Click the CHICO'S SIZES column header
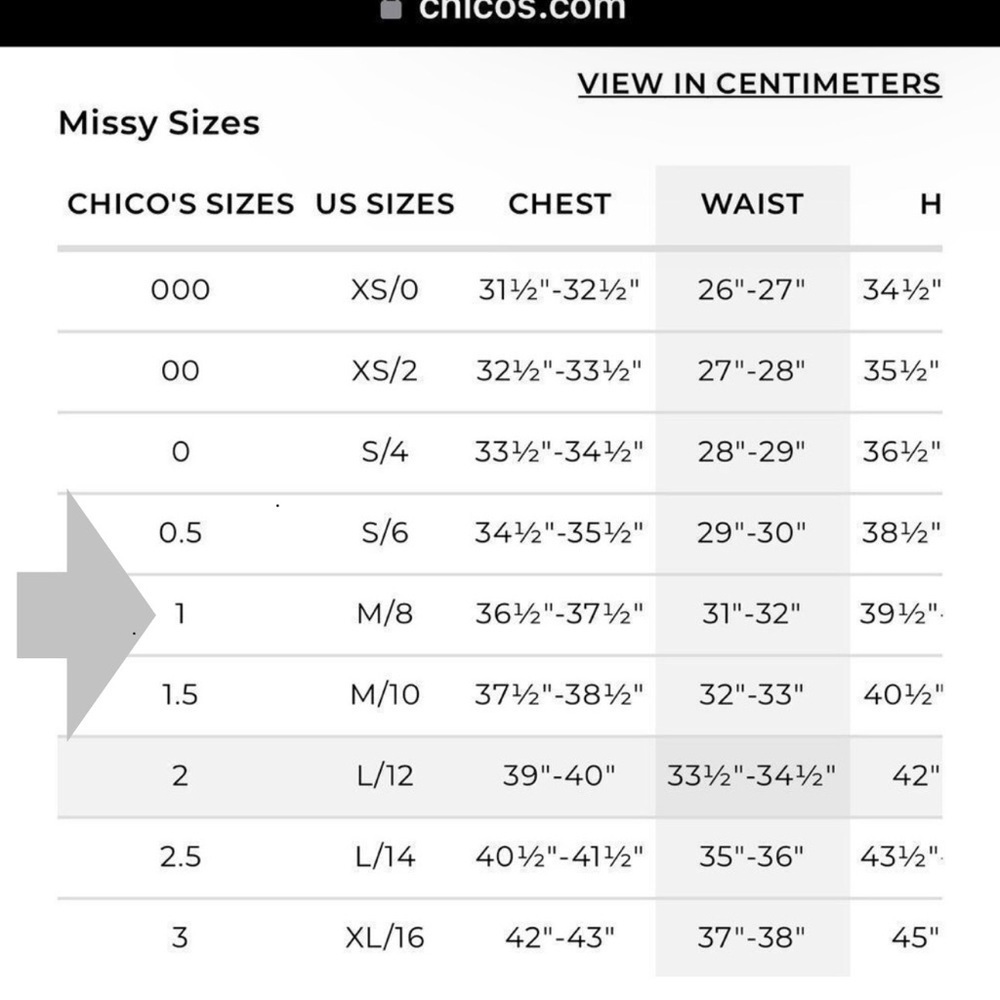 [x=180, y=204]
